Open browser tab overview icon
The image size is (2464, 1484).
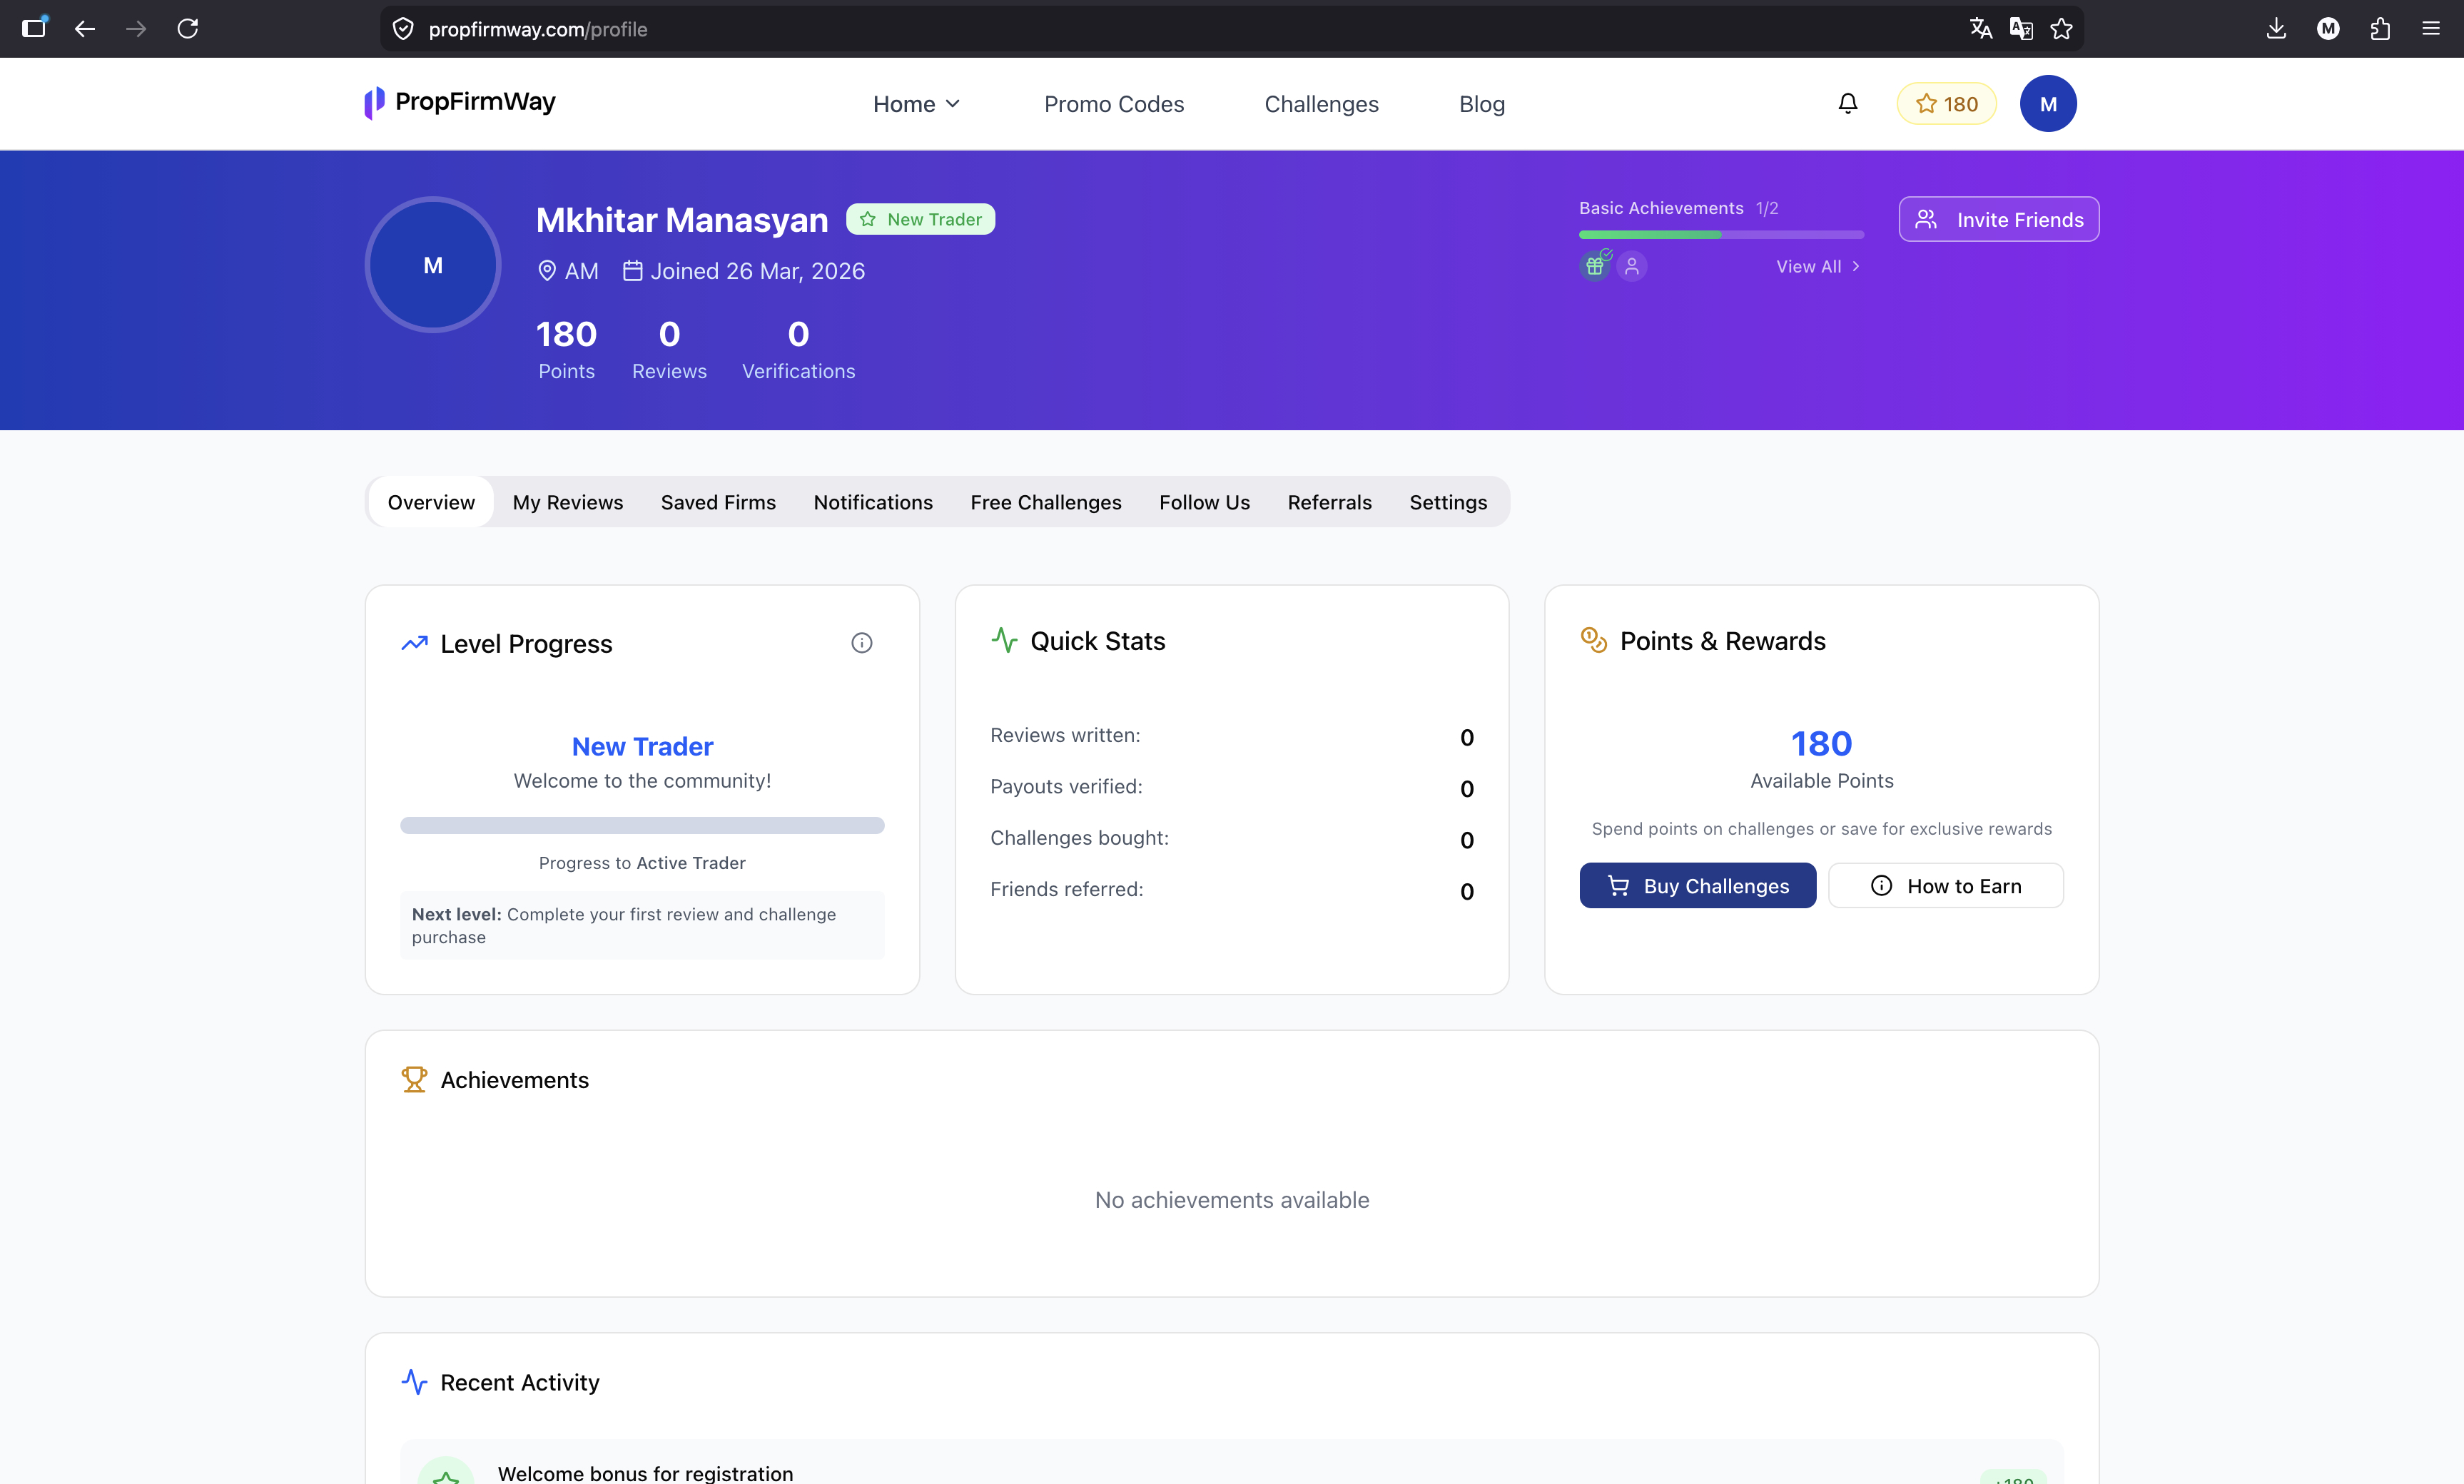[34, 28]
